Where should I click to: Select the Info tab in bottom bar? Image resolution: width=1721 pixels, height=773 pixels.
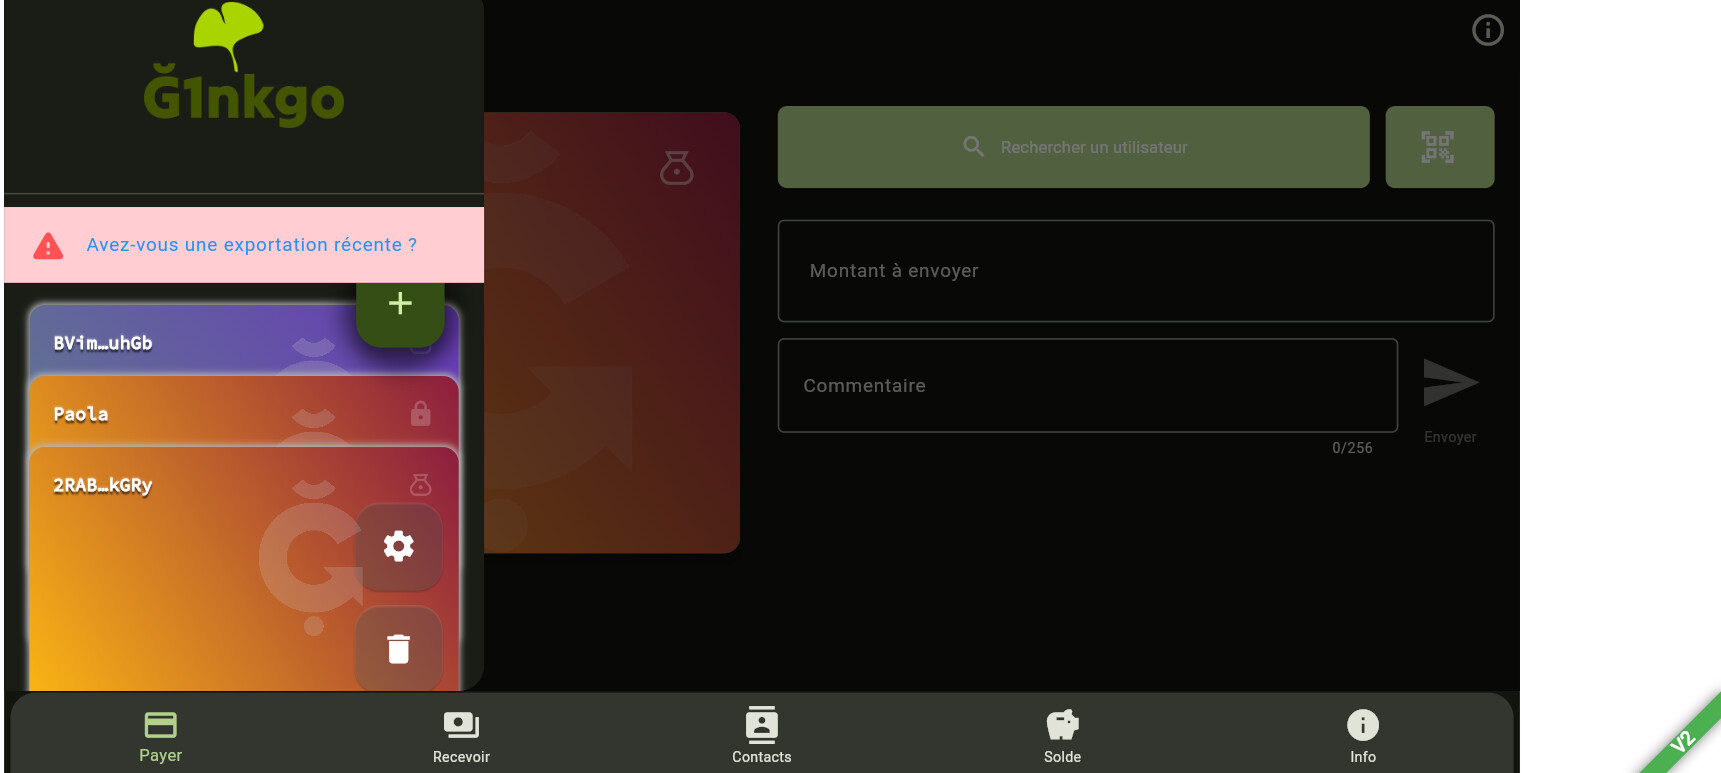(1362, 736)
